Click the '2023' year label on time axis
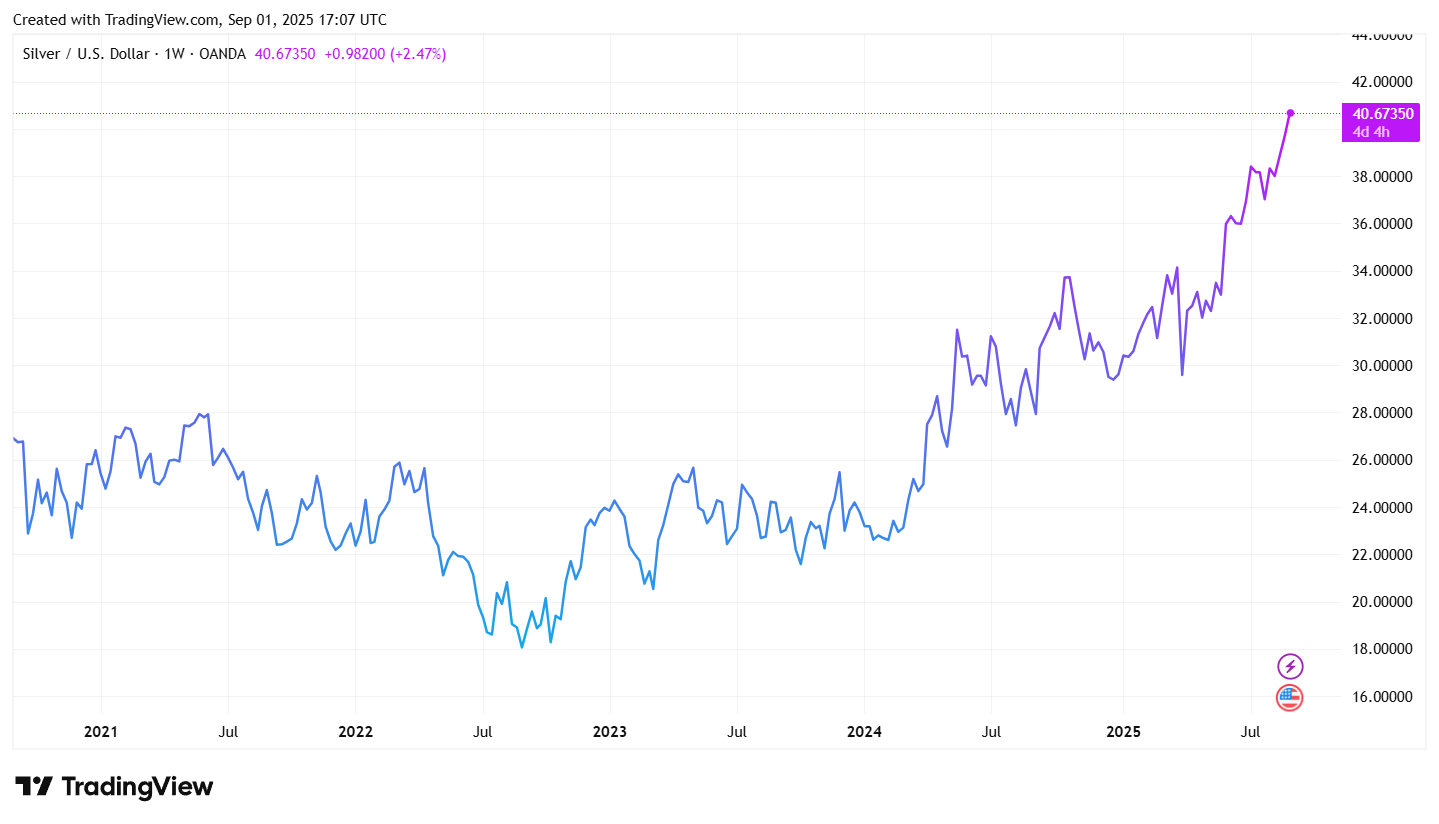 click(609, 732)
